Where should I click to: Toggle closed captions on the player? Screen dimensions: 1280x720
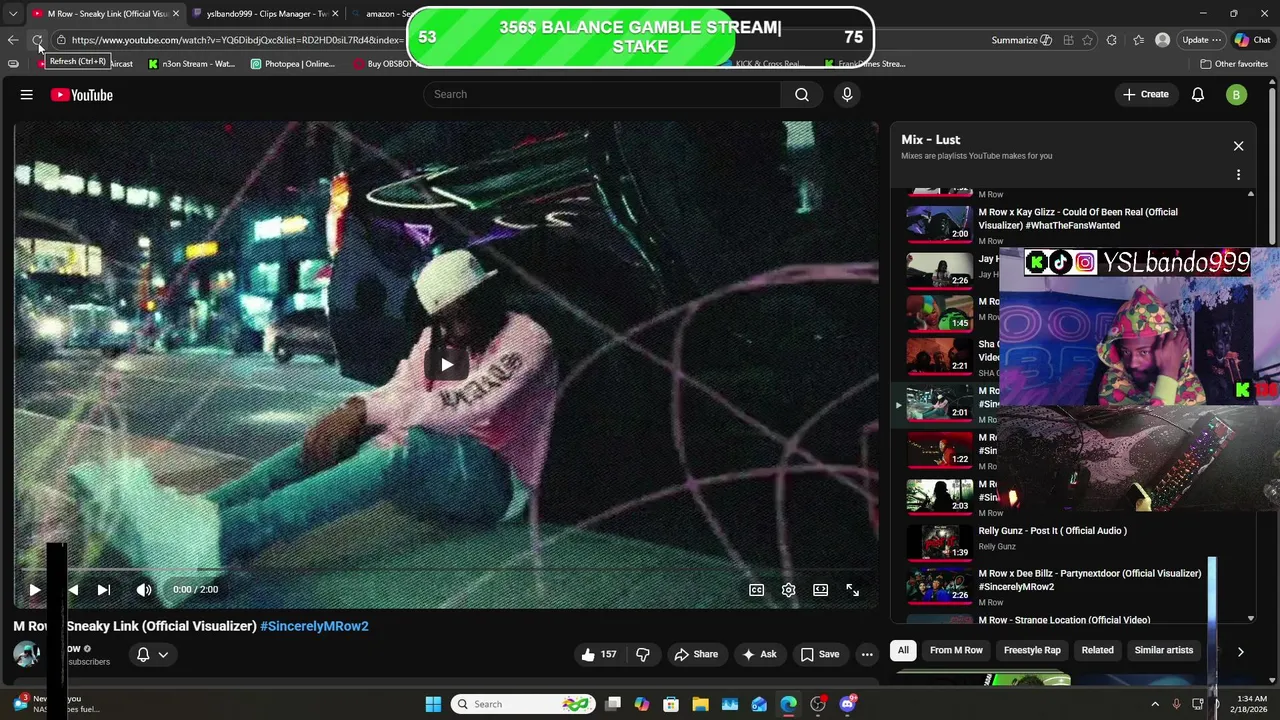[757, 590]
